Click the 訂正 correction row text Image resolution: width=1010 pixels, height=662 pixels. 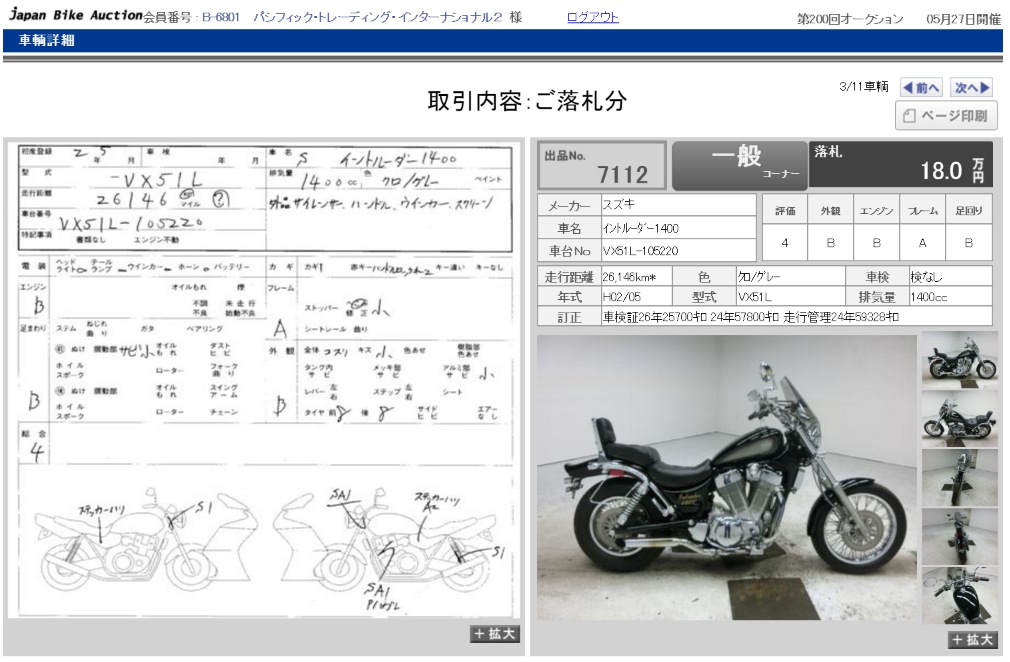[750, 317]
